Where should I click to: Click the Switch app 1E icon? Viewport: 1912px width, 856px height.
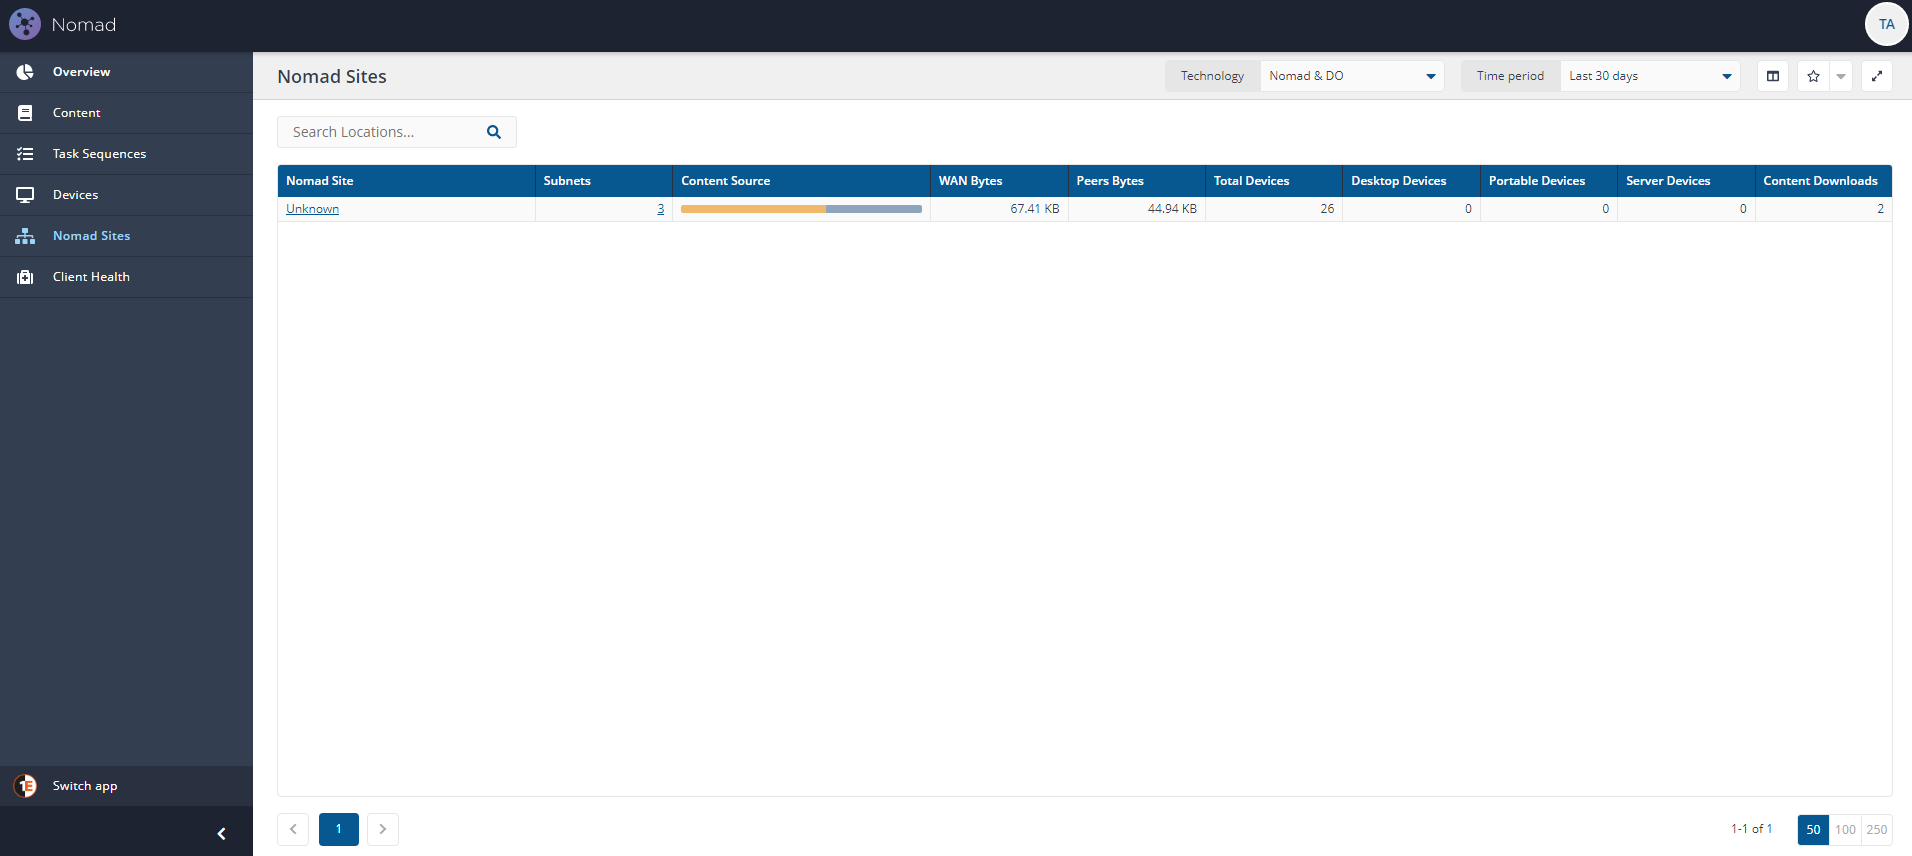(25, 786)
